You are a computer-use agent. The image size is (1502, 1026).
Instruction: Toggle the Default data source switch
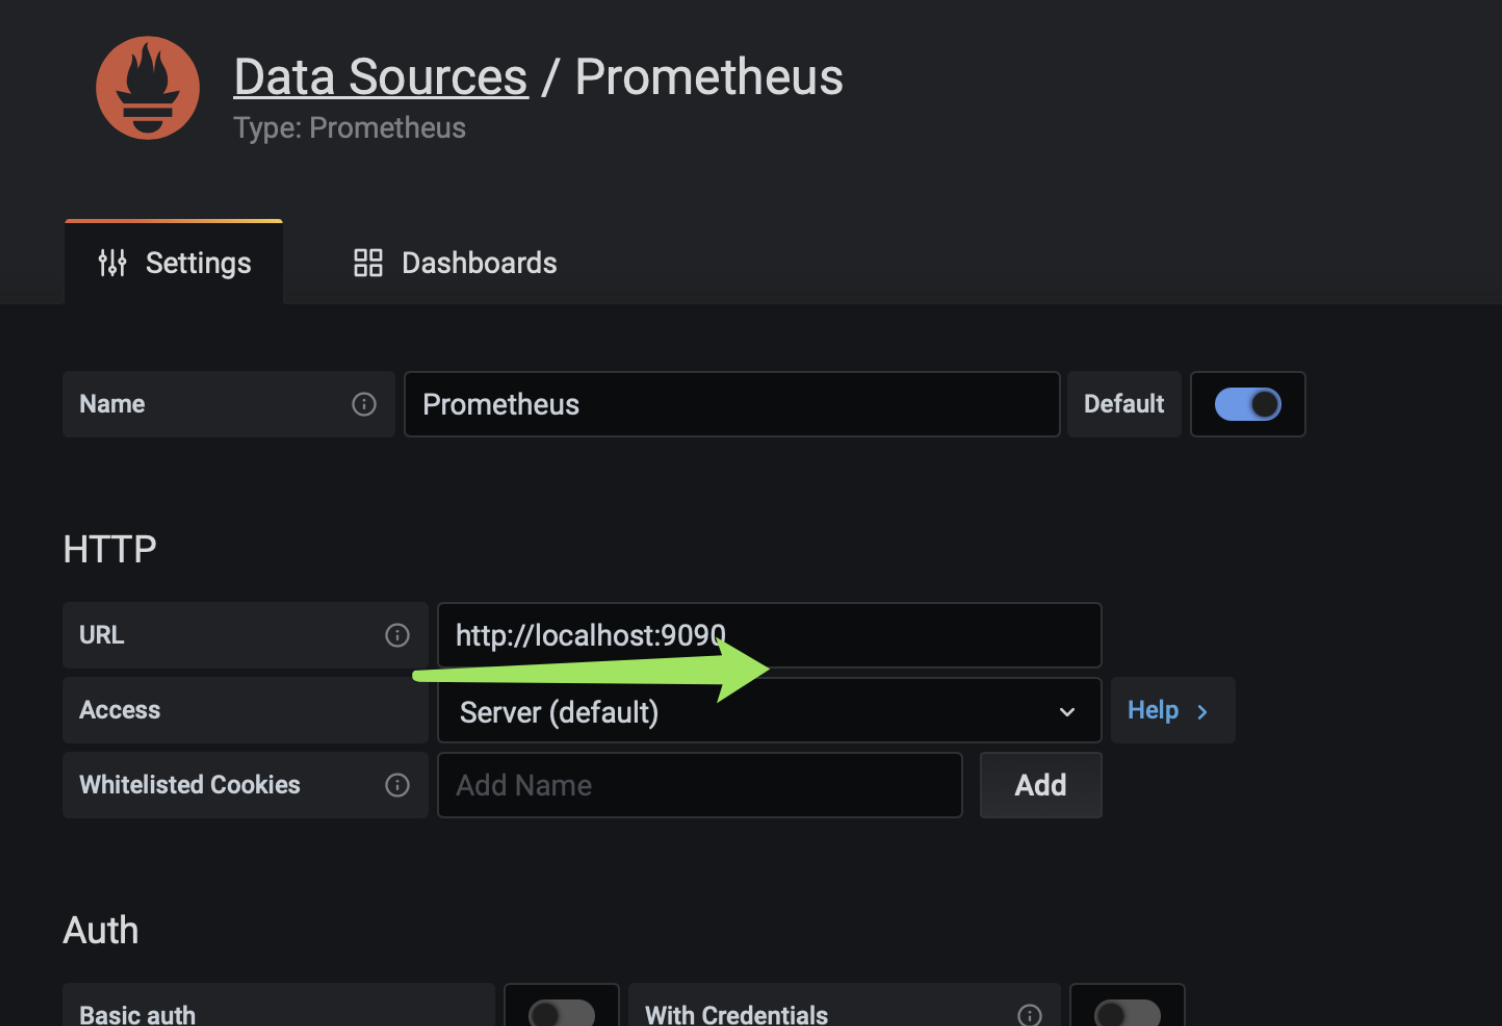[x=1247, y=404]
